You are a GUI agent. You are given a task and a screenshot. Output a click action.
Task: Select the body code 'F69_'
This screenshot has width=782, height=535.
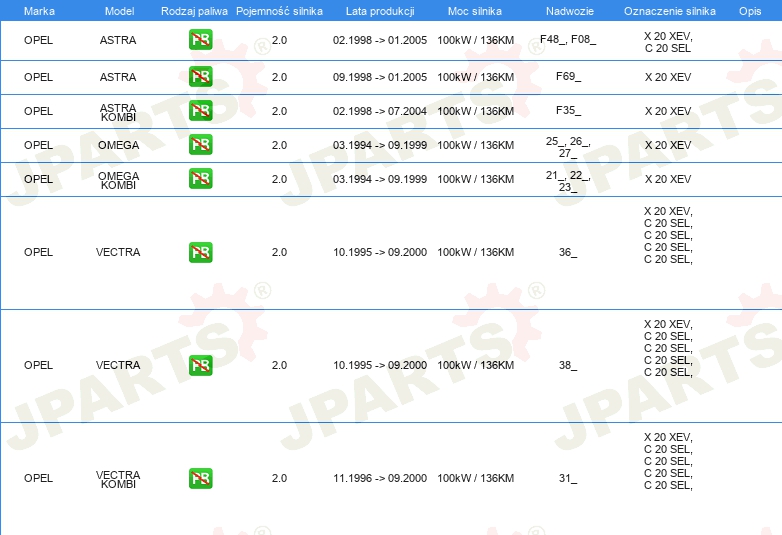click(568, 76)
